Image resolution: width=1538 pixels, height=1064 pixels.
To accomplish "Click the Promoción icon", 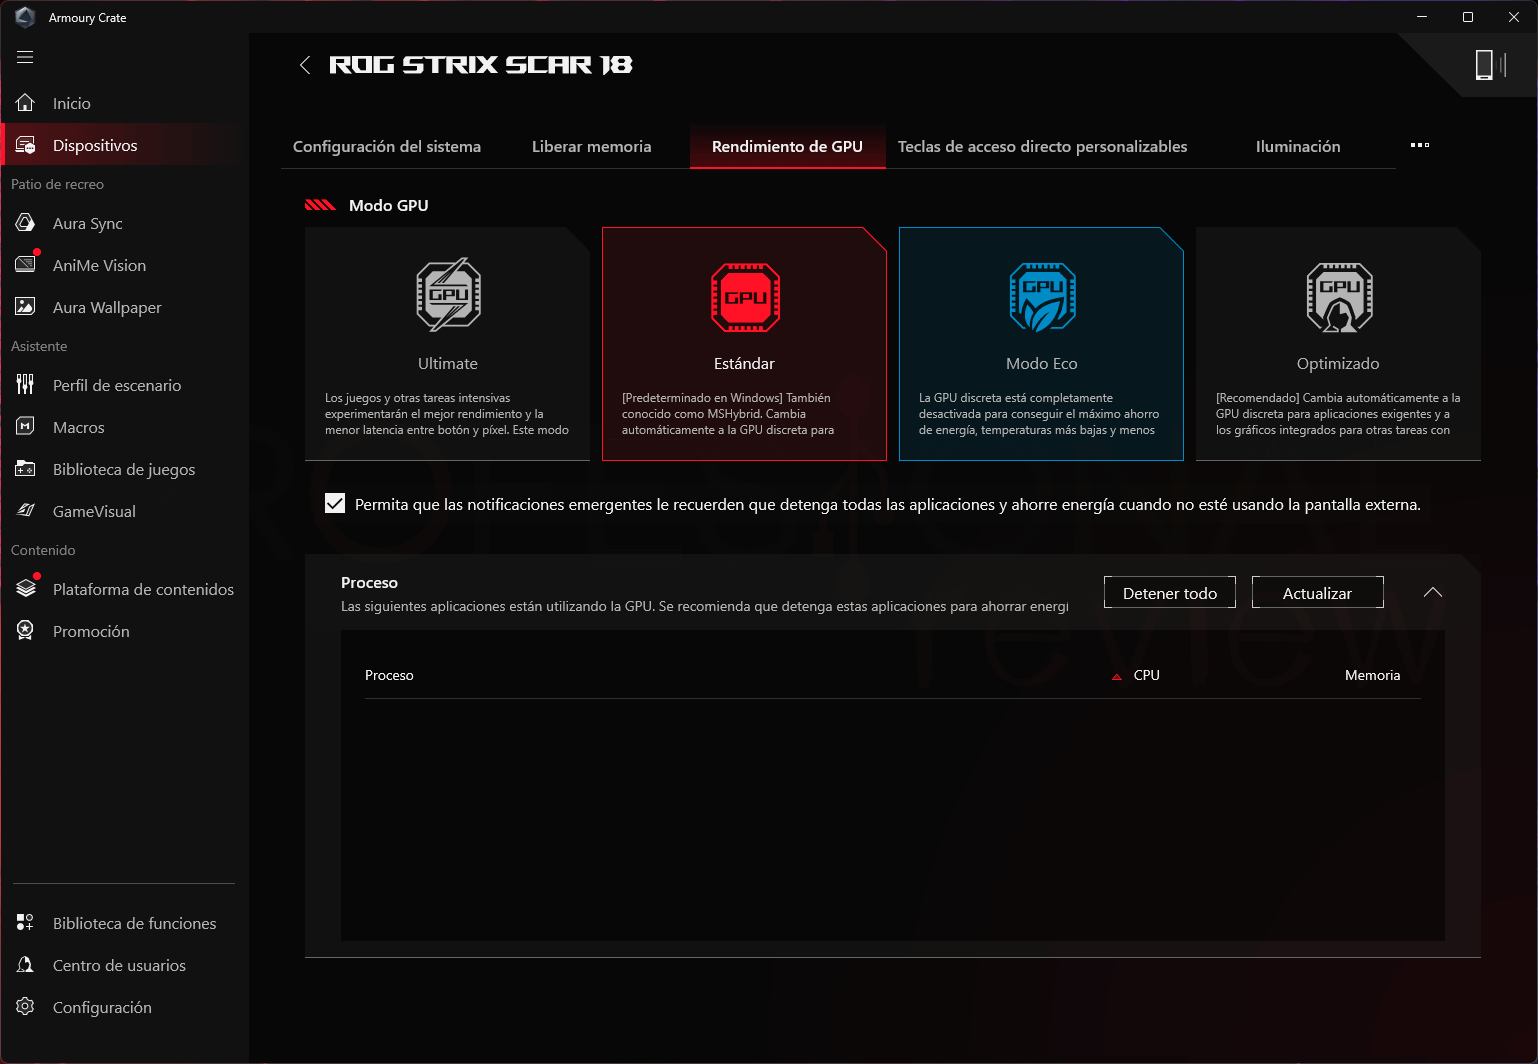I will 26,631.
